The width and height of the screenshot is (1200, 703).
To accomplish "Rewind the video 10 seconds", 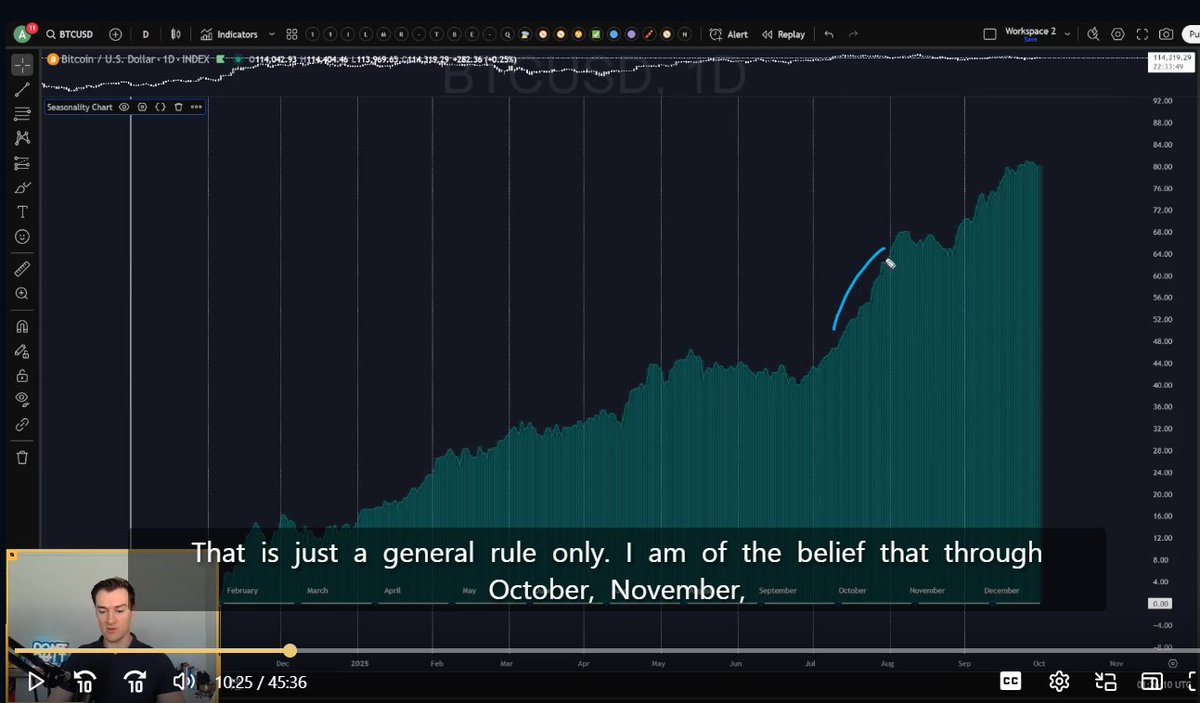I will point(85,682).
